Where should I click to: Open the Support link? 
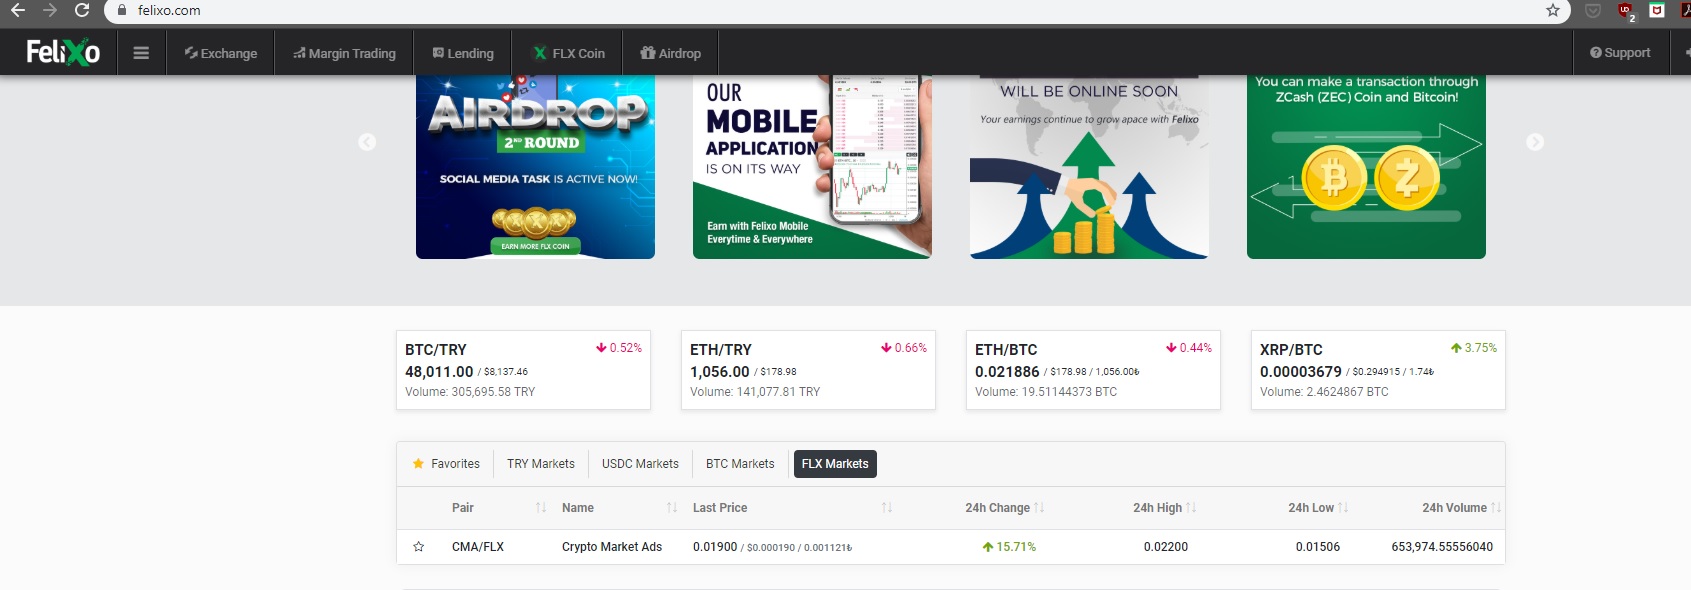click(x=1620, y=53)
